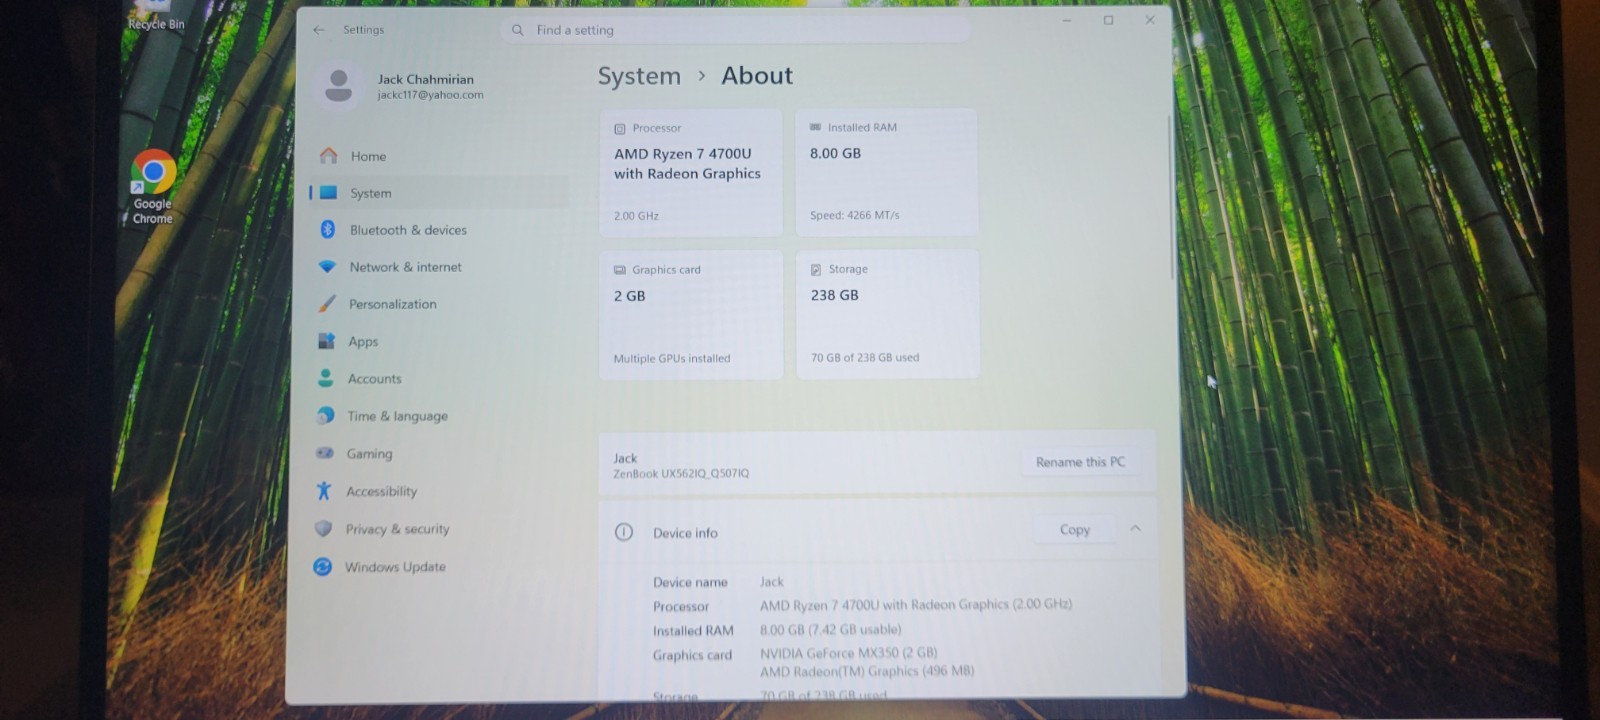Click the Gaming controller icon
1600x720 pixels.
(x=324, y=453)
